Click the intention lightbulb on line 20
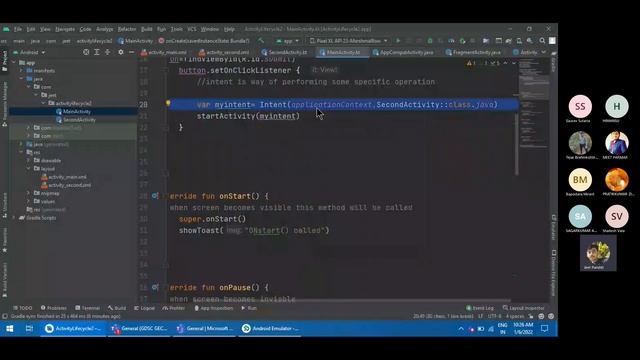This screenshot has width=640, height=360. click(168, 103)
